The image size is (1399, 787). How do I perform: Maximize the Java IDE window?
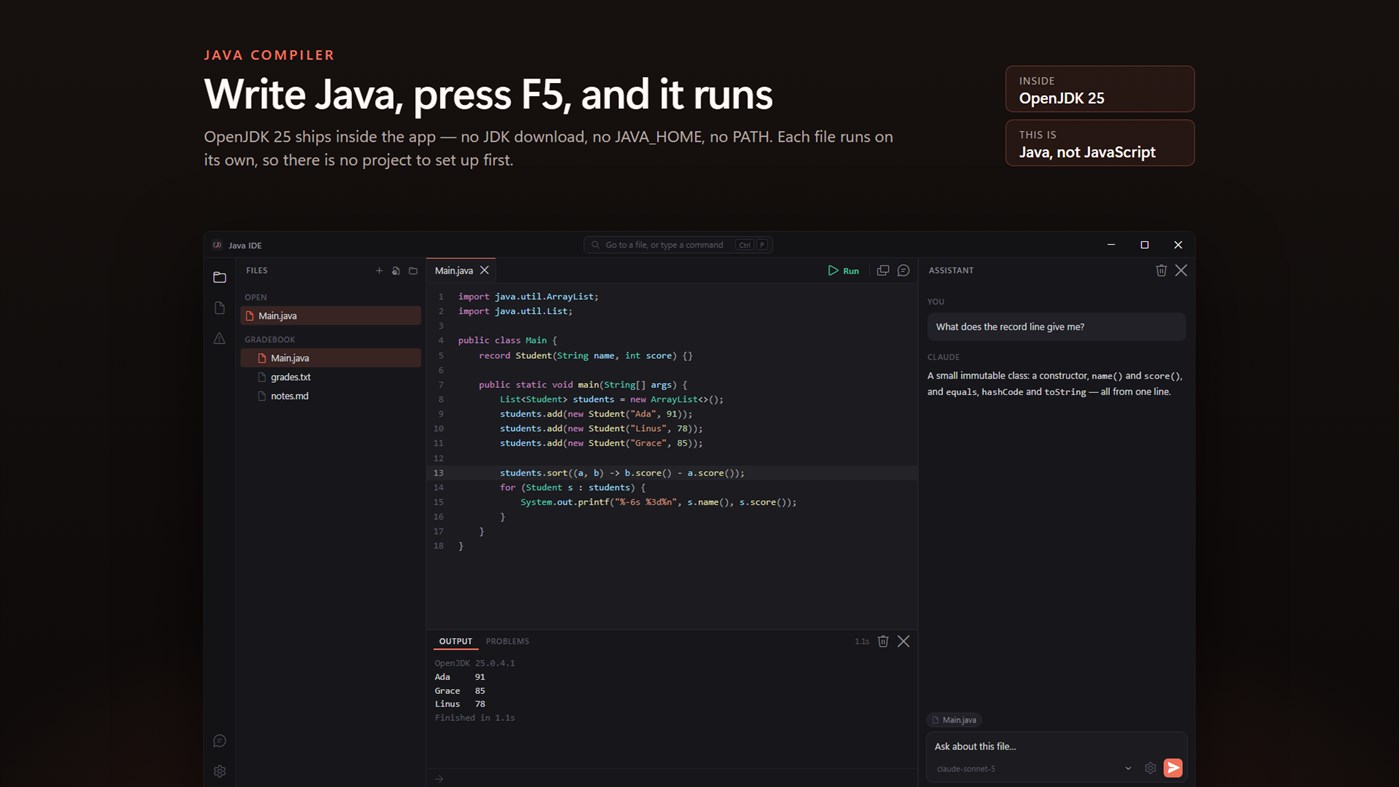pos(1145,245)
